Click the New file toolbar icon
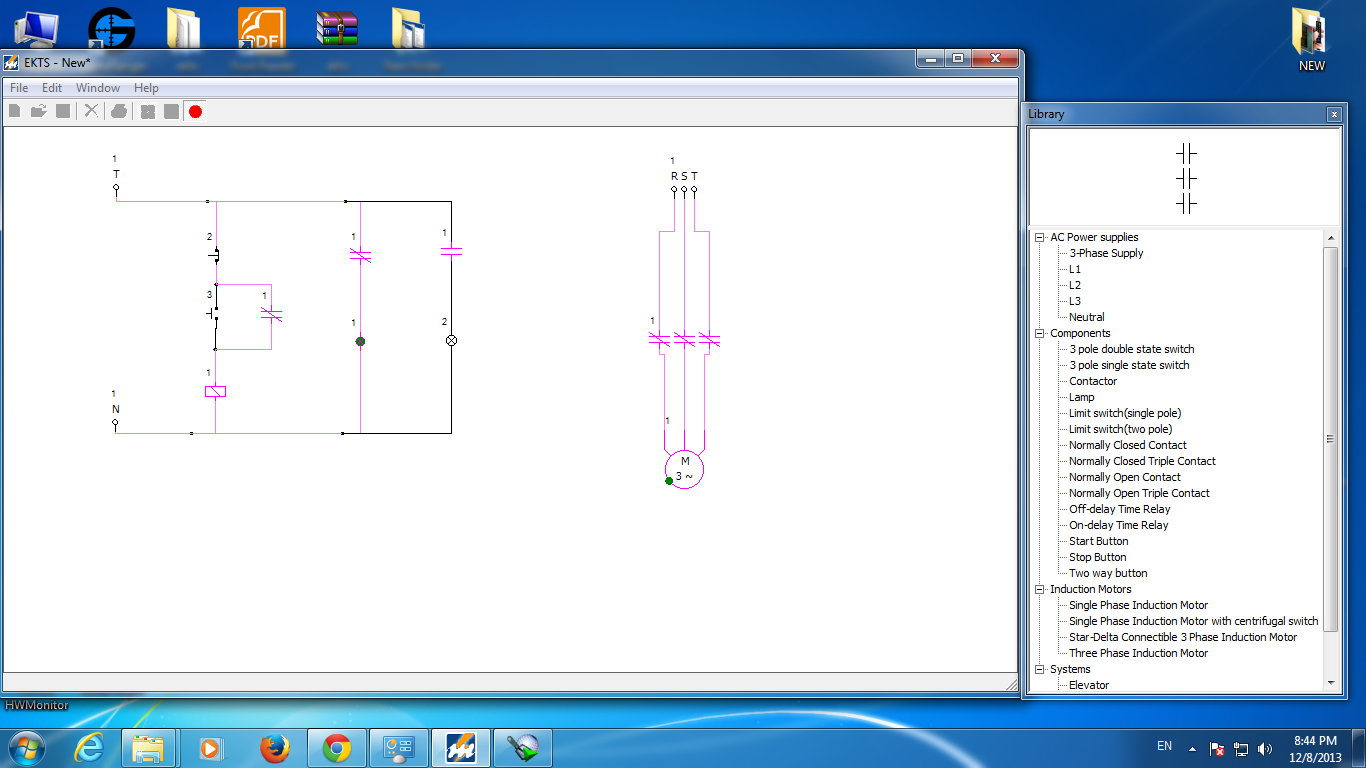 (15, 111)
